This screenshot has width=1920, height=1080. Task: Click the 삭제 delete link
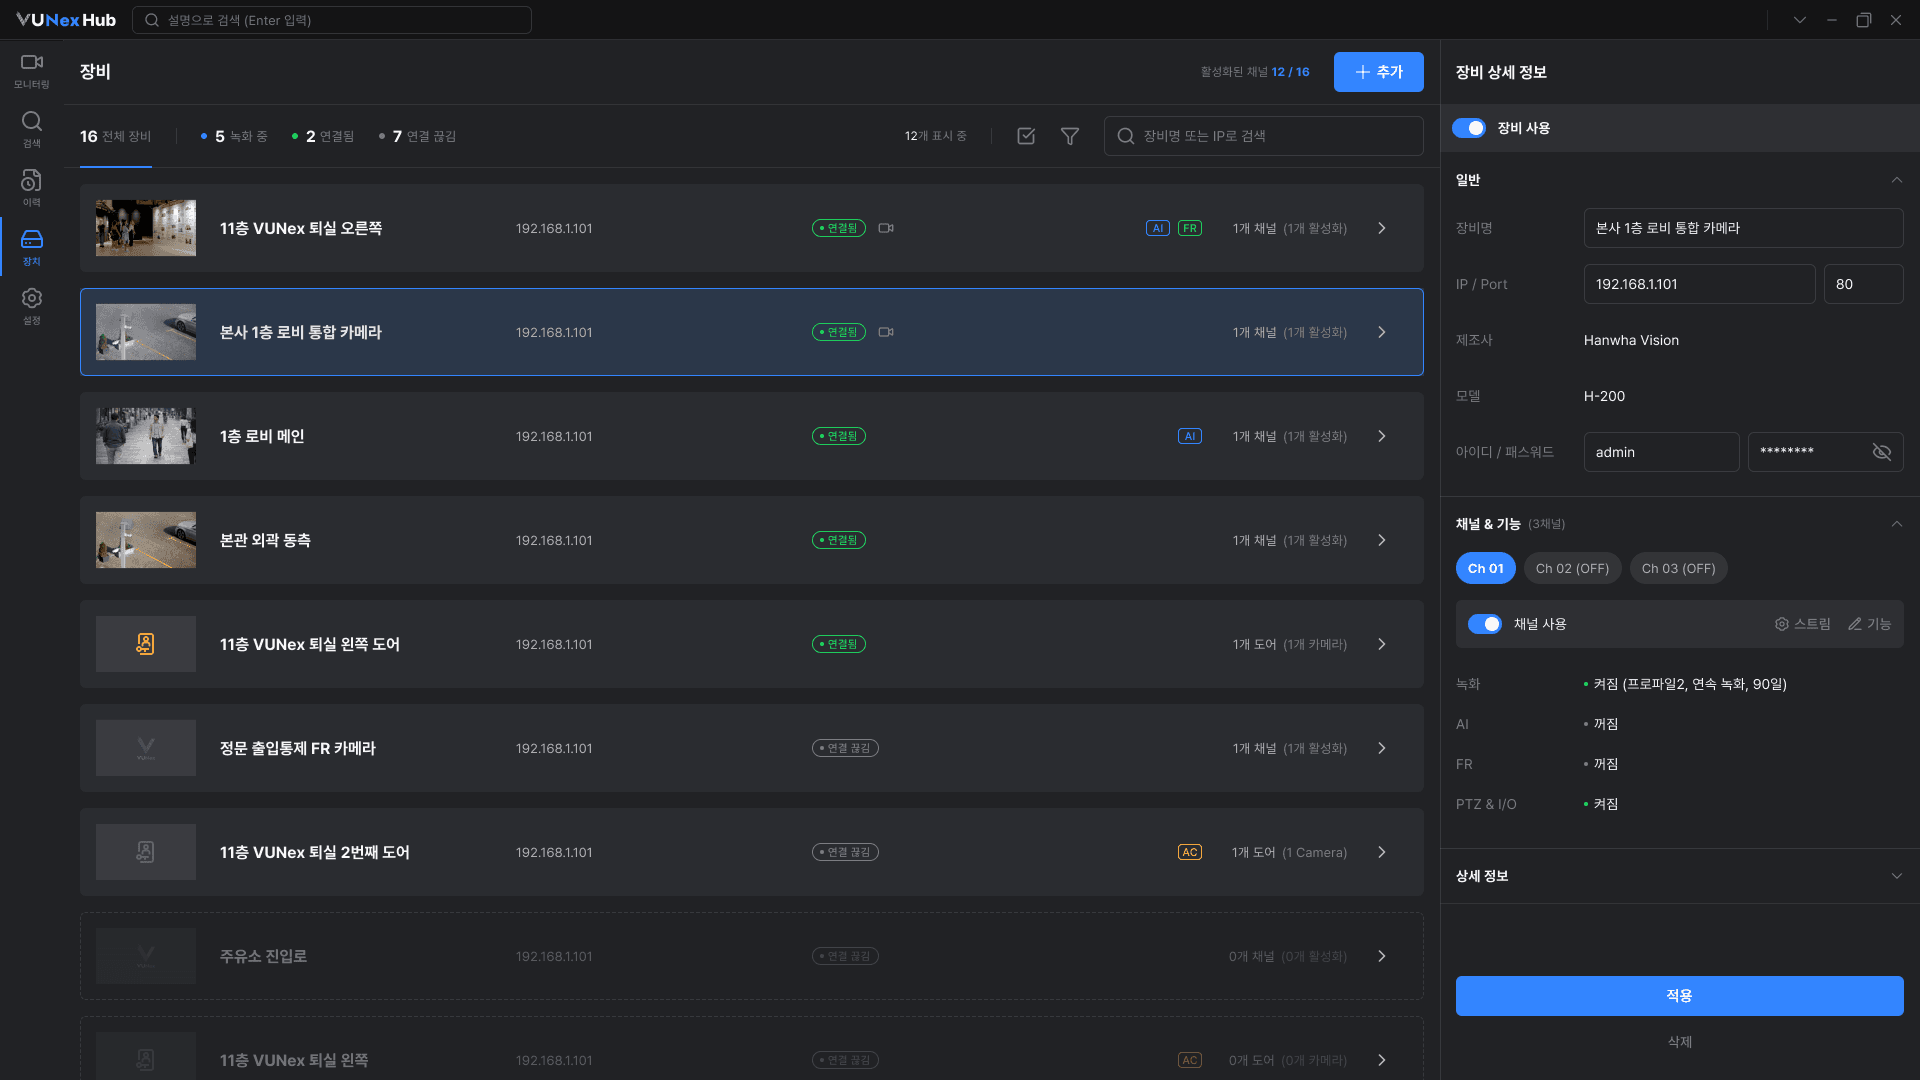point(1680,1042)
